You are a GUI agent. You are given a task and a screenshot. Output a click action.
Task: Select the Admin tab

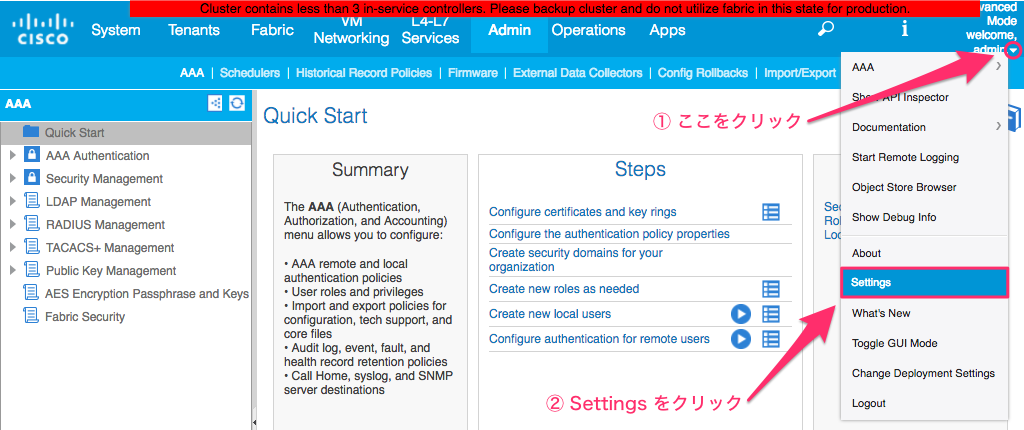[509, 30]
